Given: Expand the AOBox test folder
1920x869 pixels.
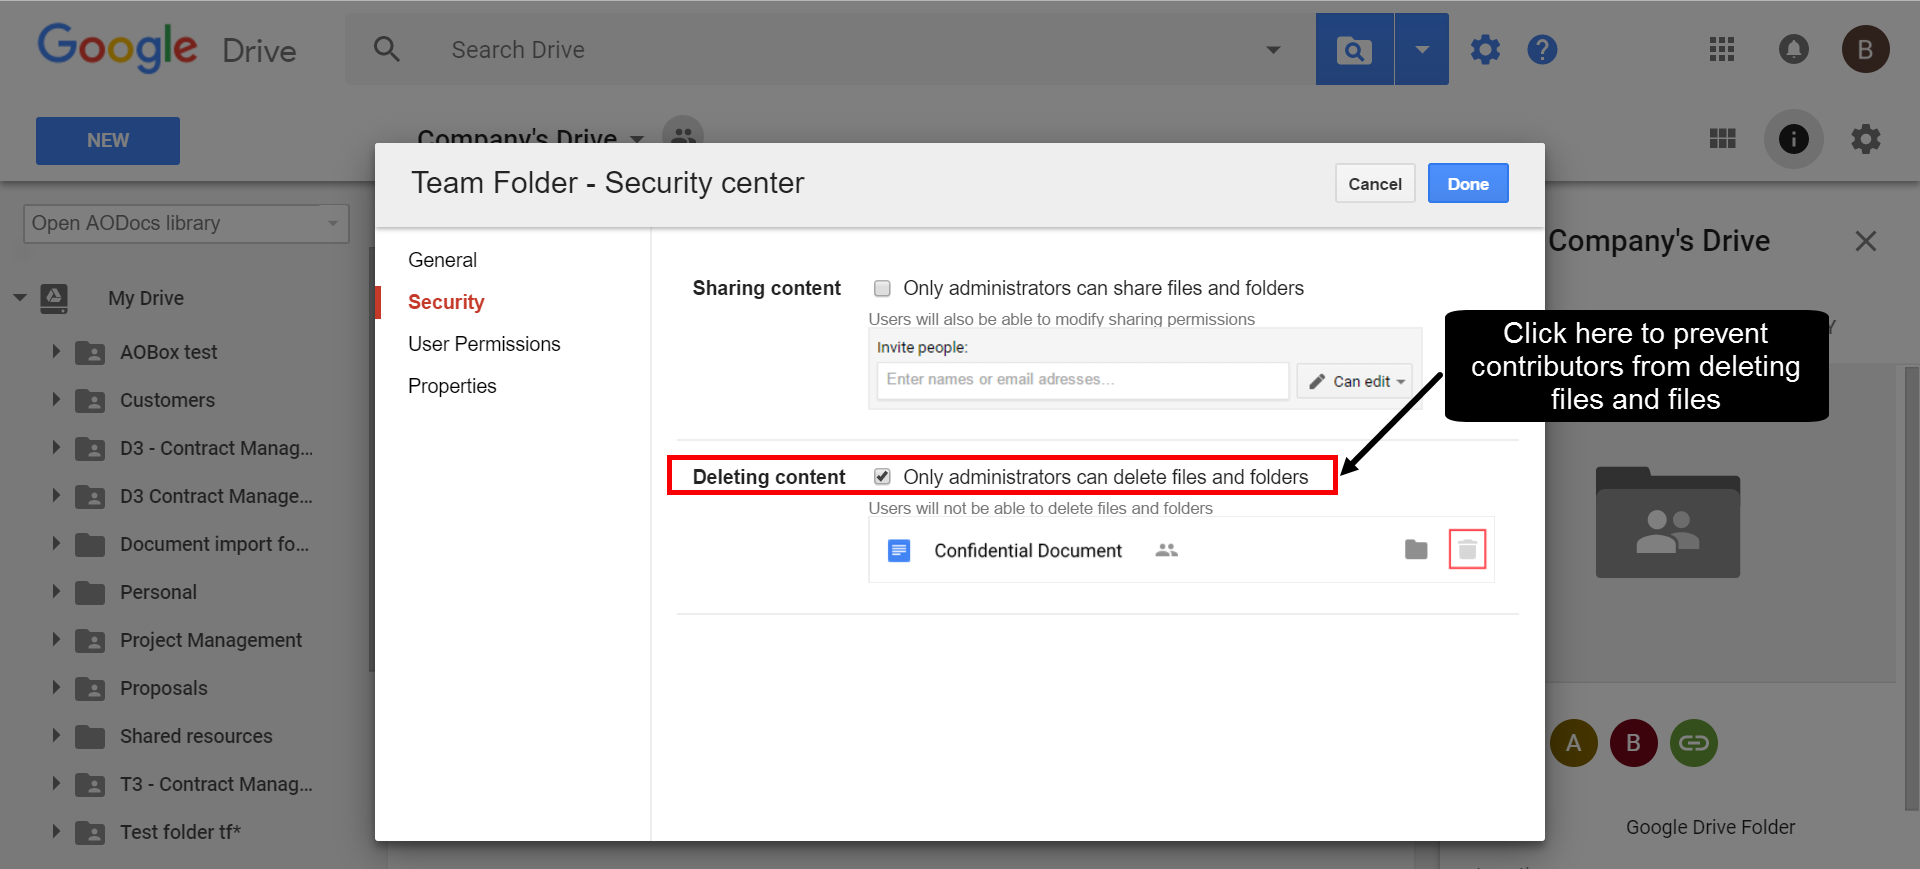Looking at the screenshot, I should [56, 351].
